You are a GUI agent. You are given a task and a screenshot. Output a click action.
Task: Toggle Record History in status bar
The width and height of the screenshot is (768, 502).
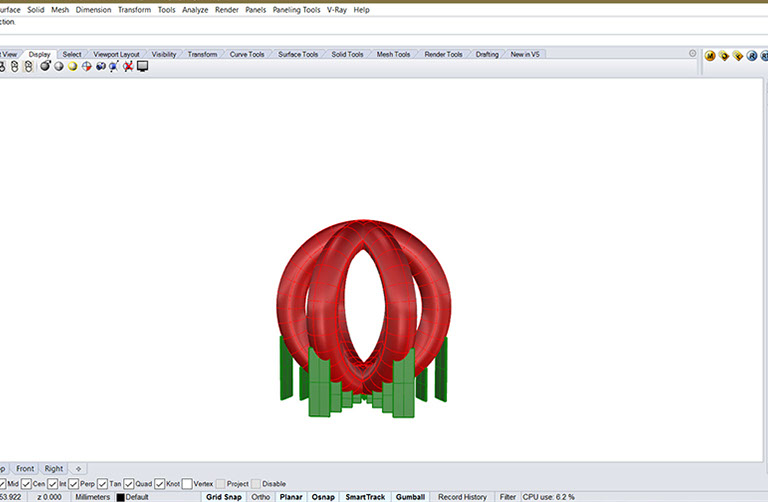pyautogui.click(x=462, y=497)
